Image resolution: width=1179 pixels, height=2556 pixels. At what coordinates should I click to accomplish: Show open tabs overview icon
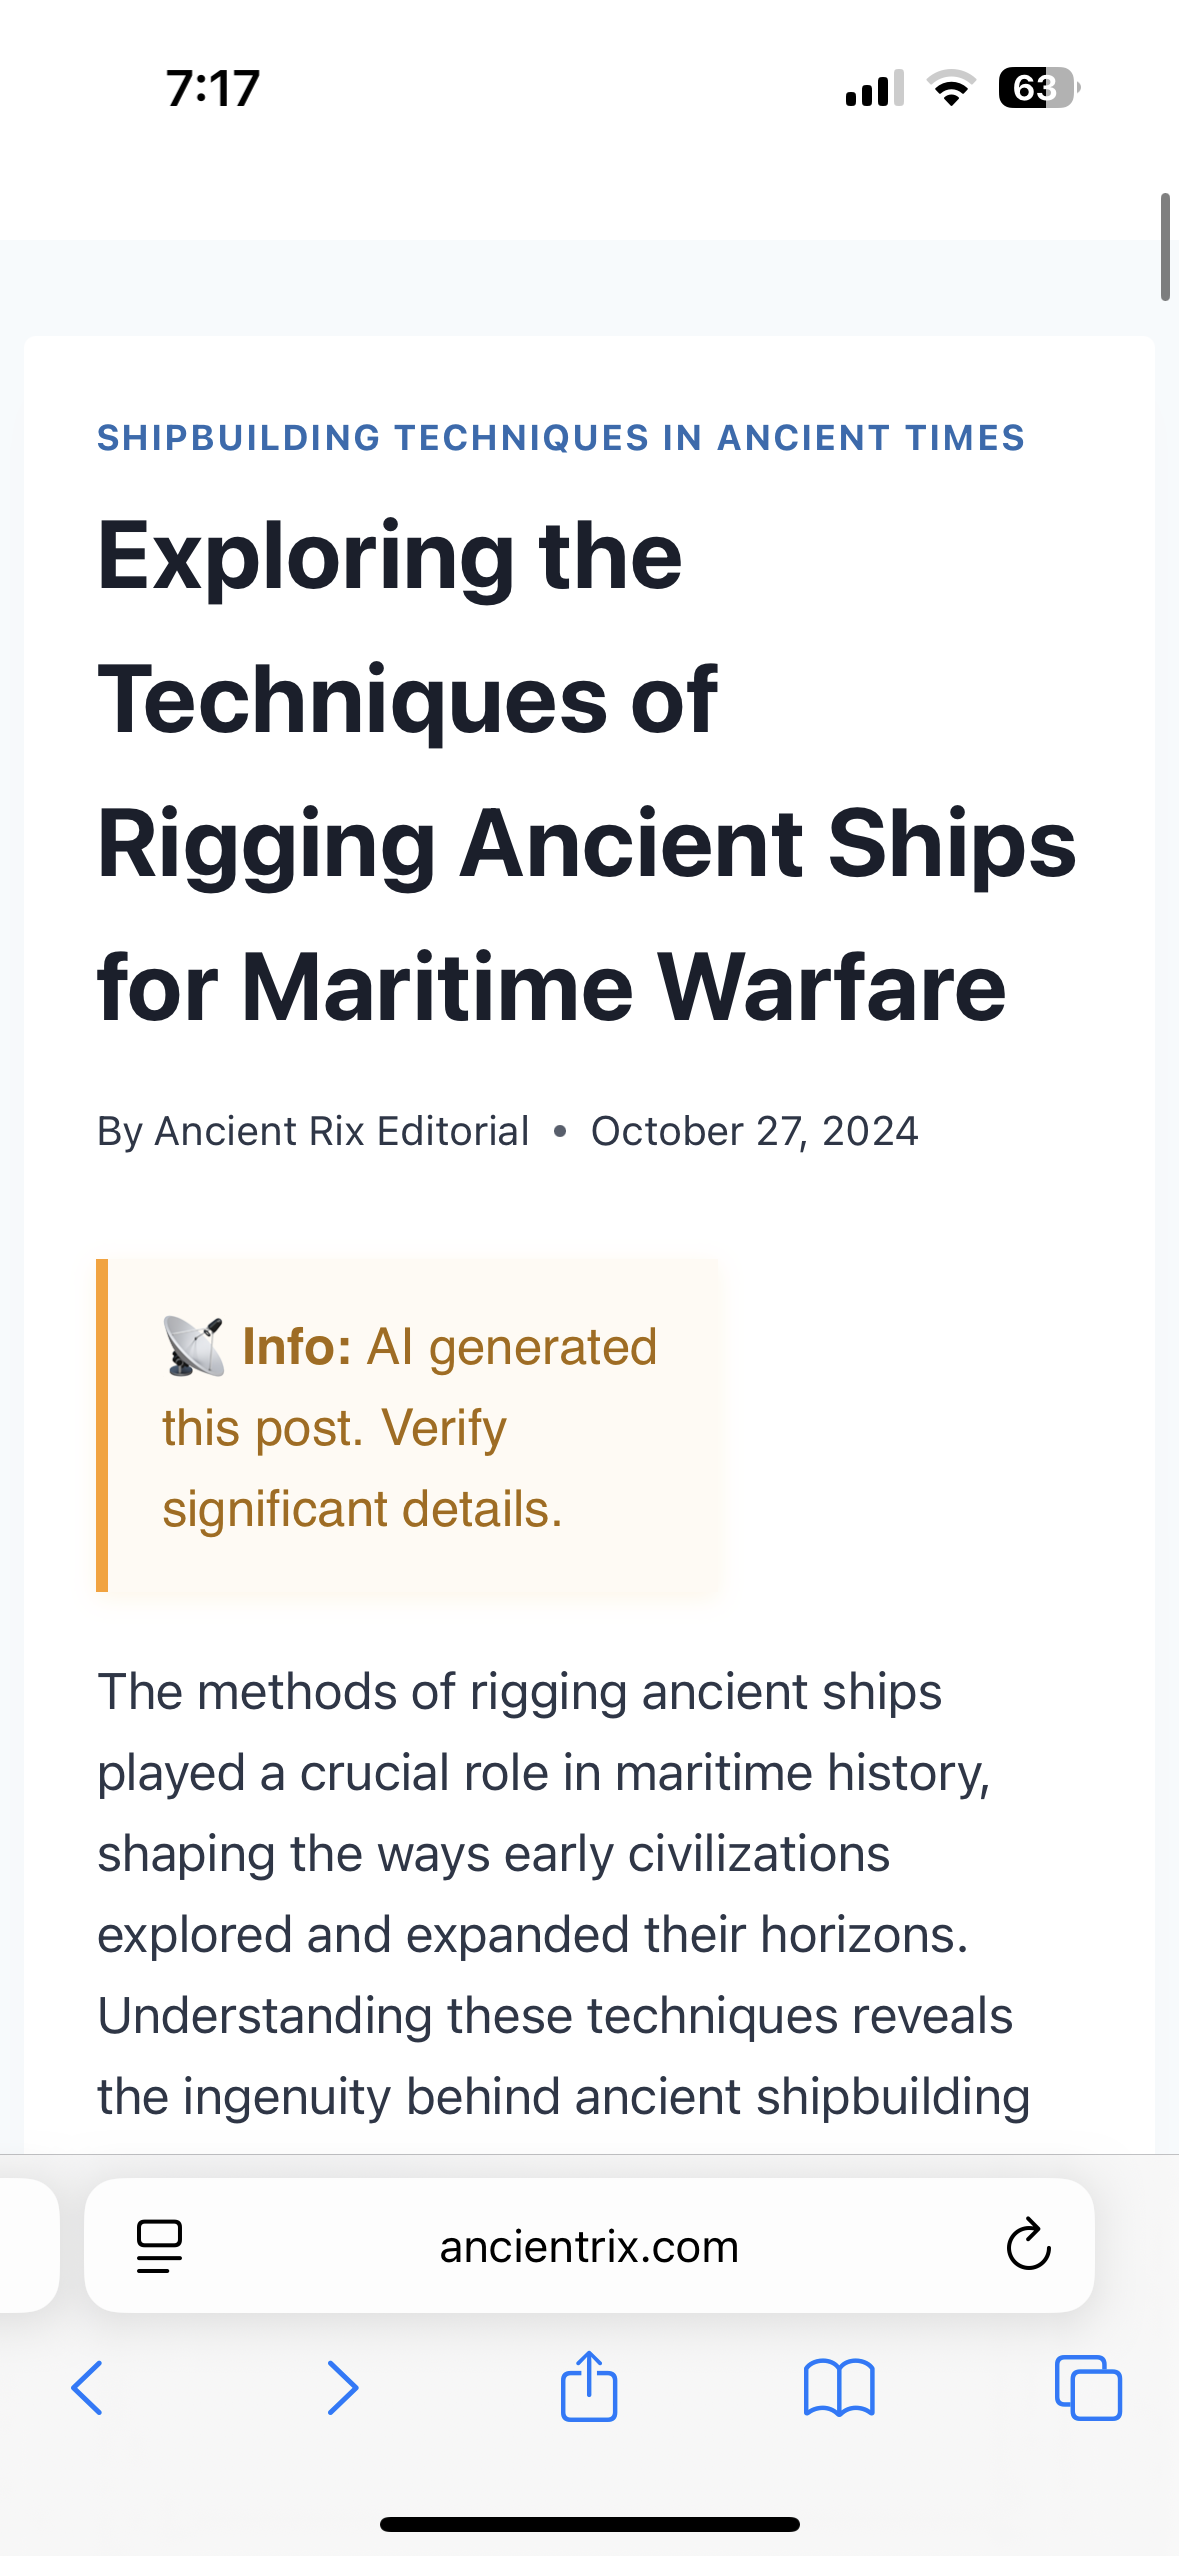[1088, 2388]
